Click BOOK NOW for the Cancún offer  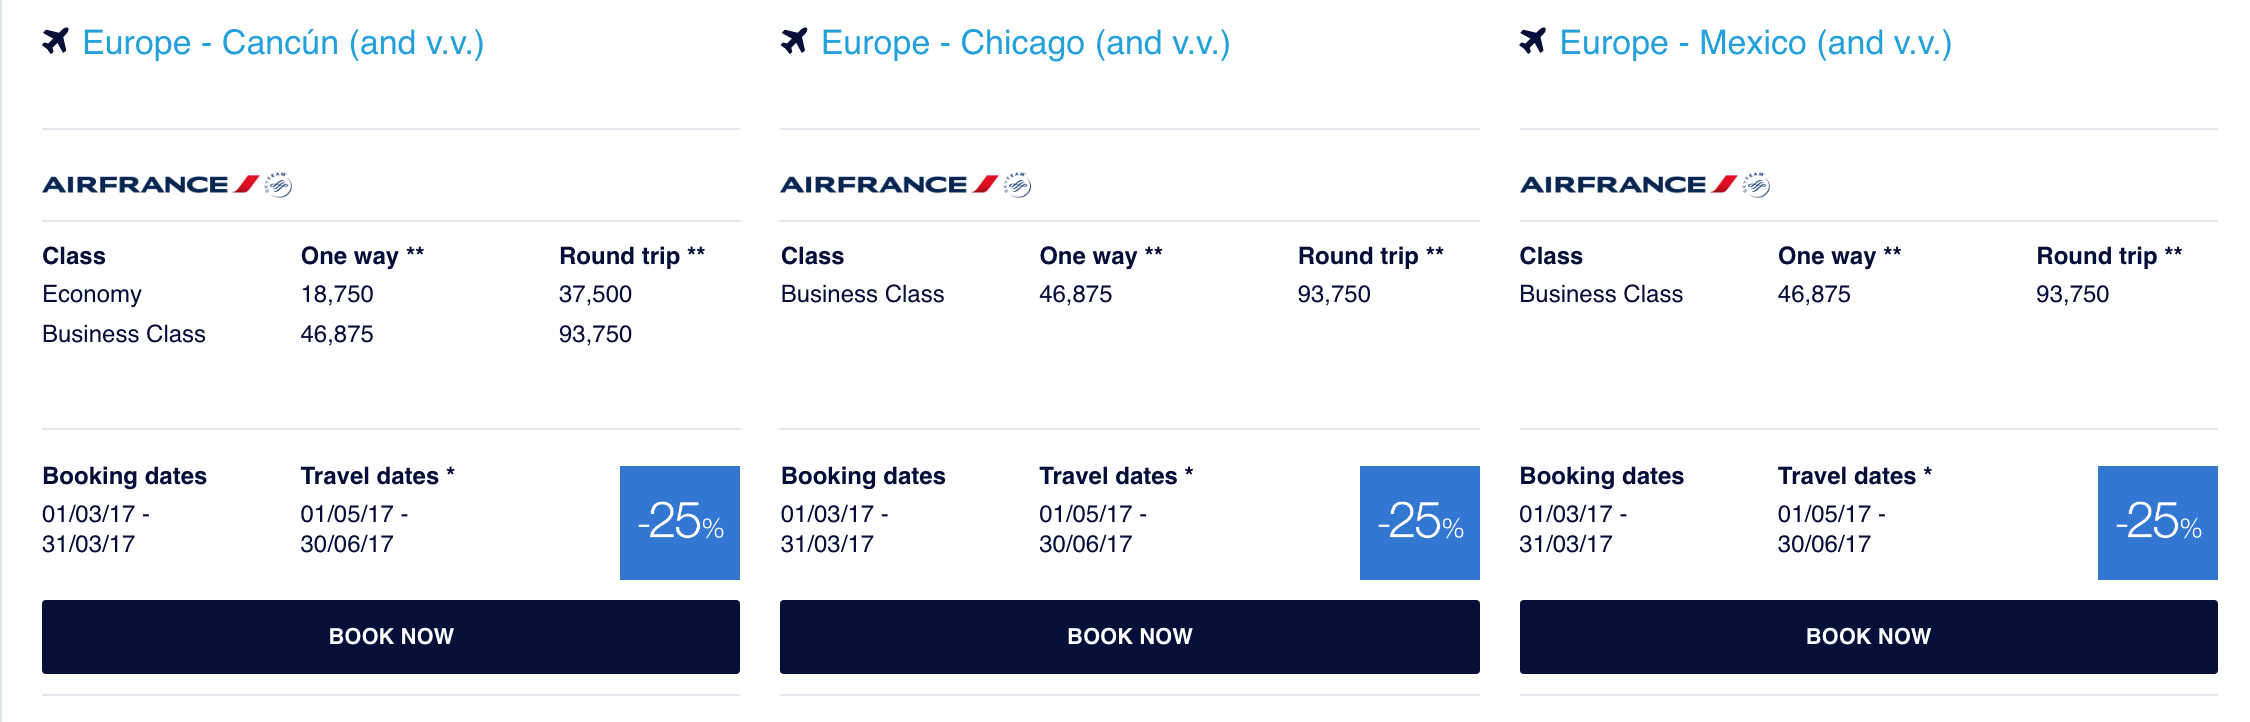pyautogui.click(x=391, y=637)
